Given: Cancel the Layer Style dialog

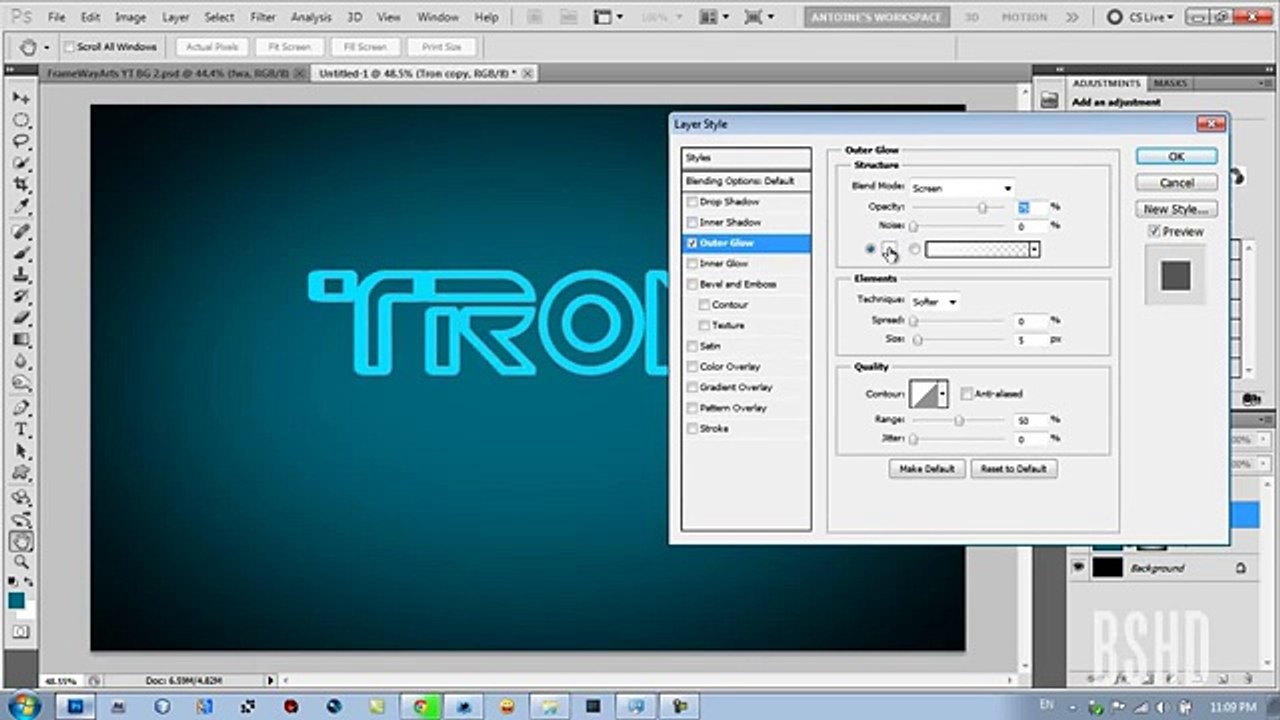Looking at the screenshot, I should click(x=1176, y=183).
